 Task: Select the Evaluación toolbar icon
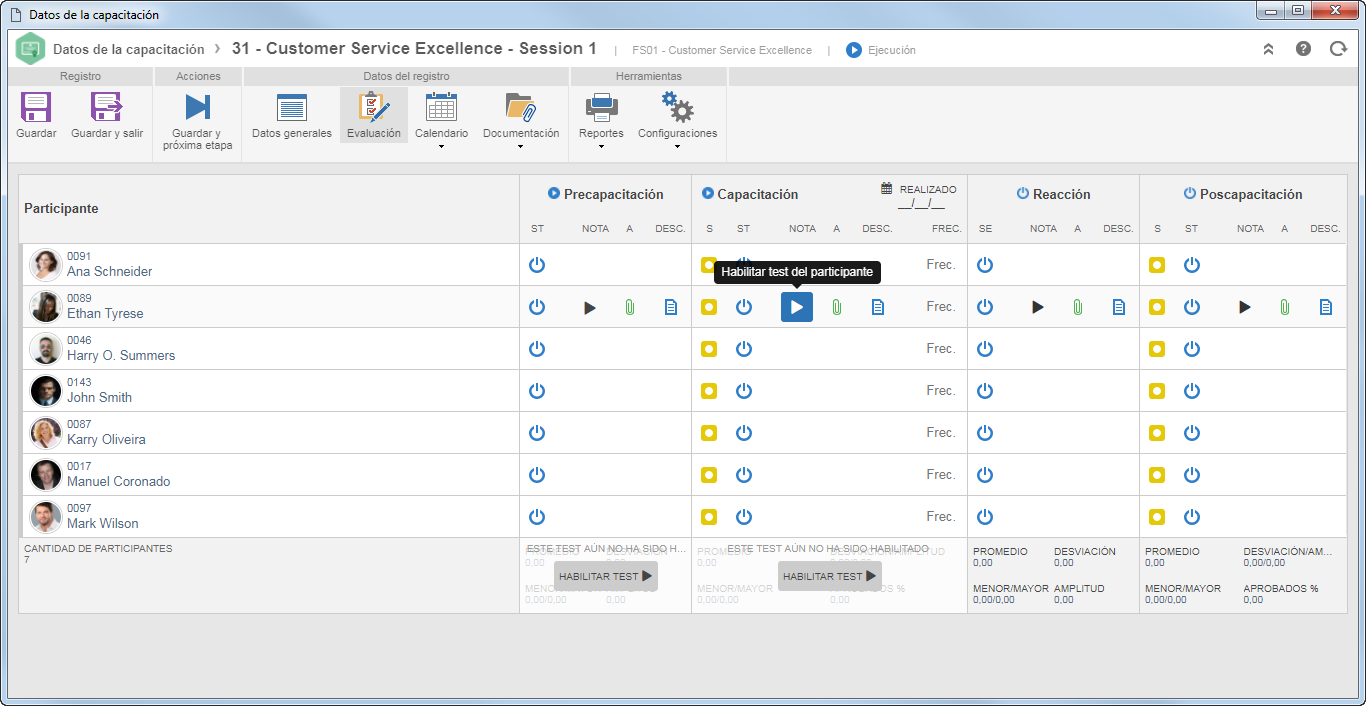pos(374,107)
